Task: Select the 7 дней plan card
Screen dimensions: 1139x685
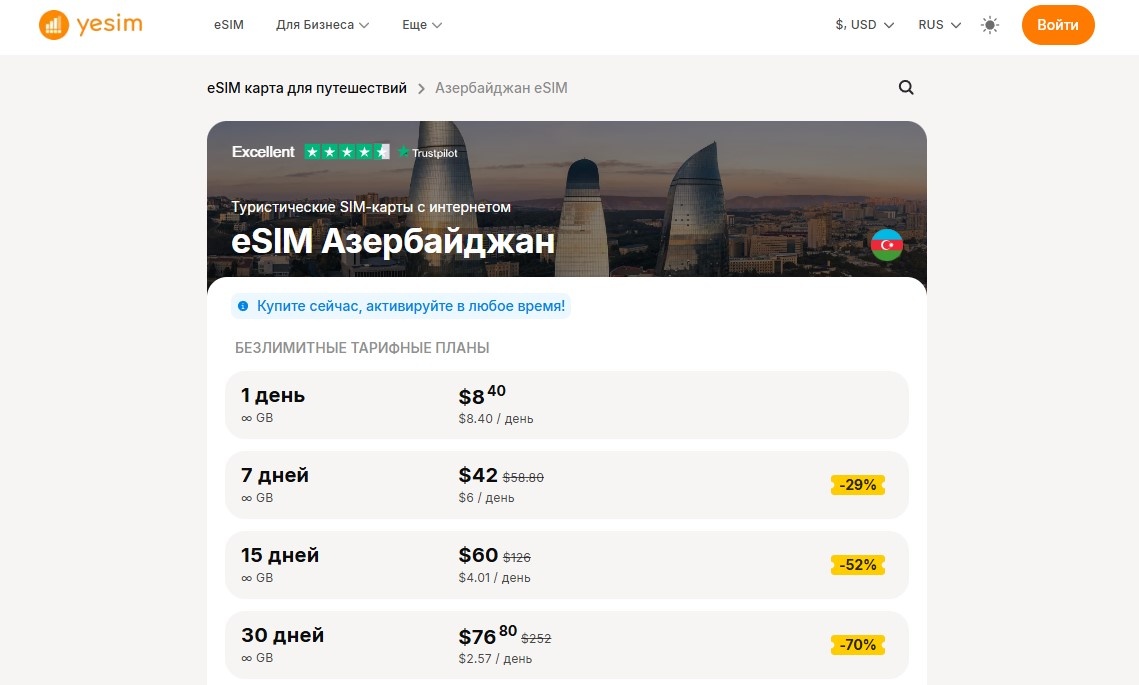Action: point(567,485)
